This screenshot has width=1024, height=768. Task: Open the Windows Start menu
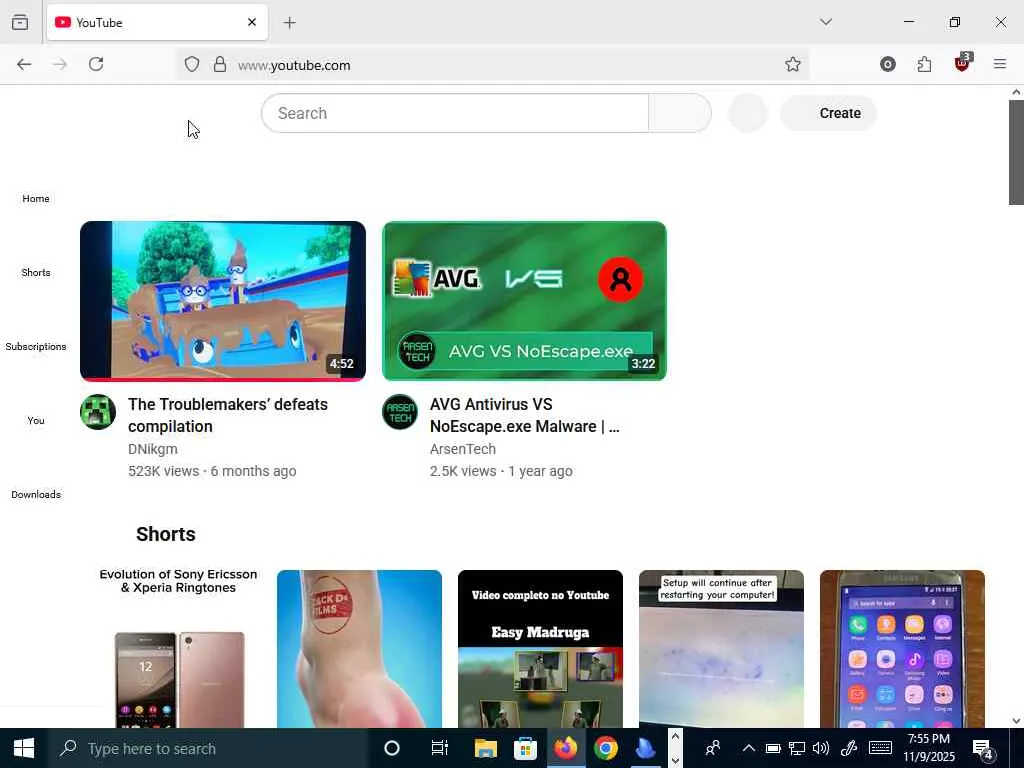(24, 748)
